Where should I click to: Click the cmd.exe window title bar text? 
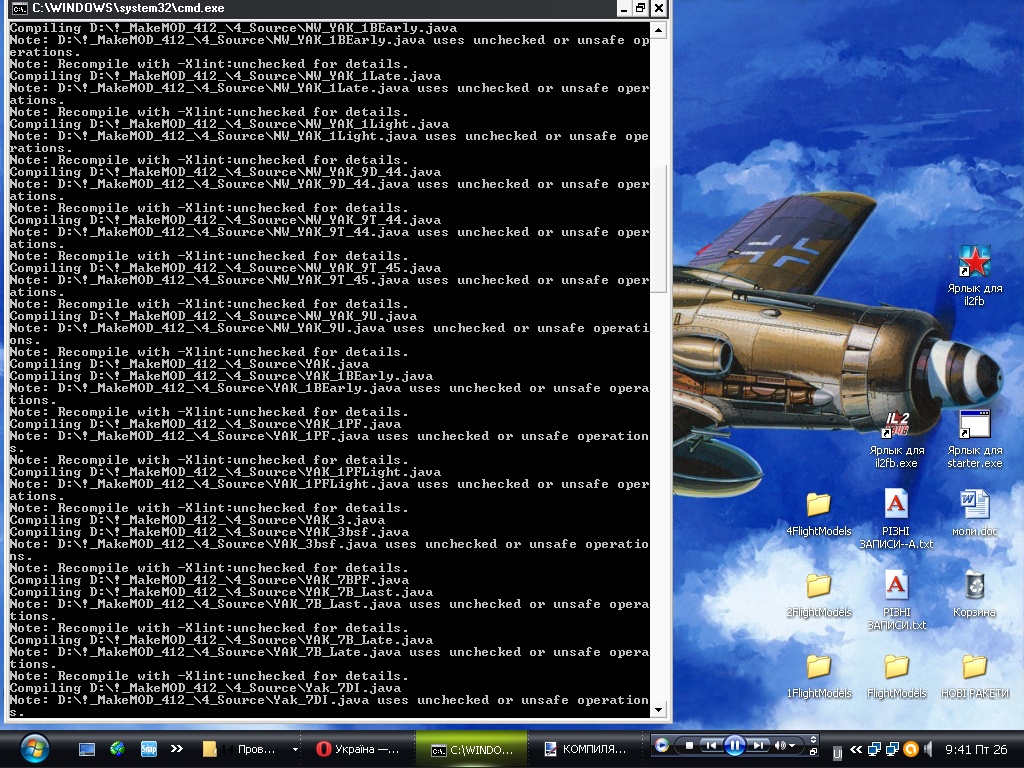tap(128, 8)
